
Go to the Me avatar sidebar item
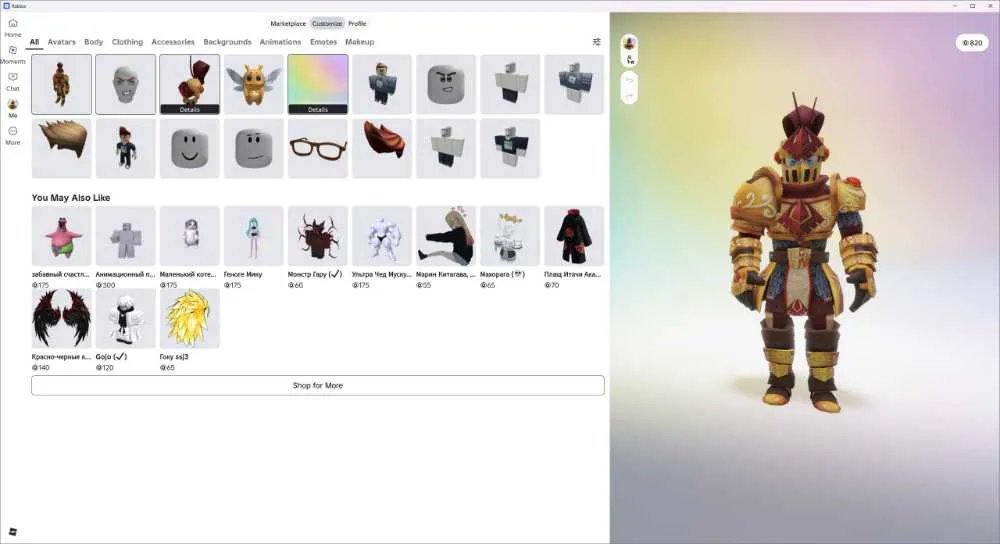[x=13, y=108]
